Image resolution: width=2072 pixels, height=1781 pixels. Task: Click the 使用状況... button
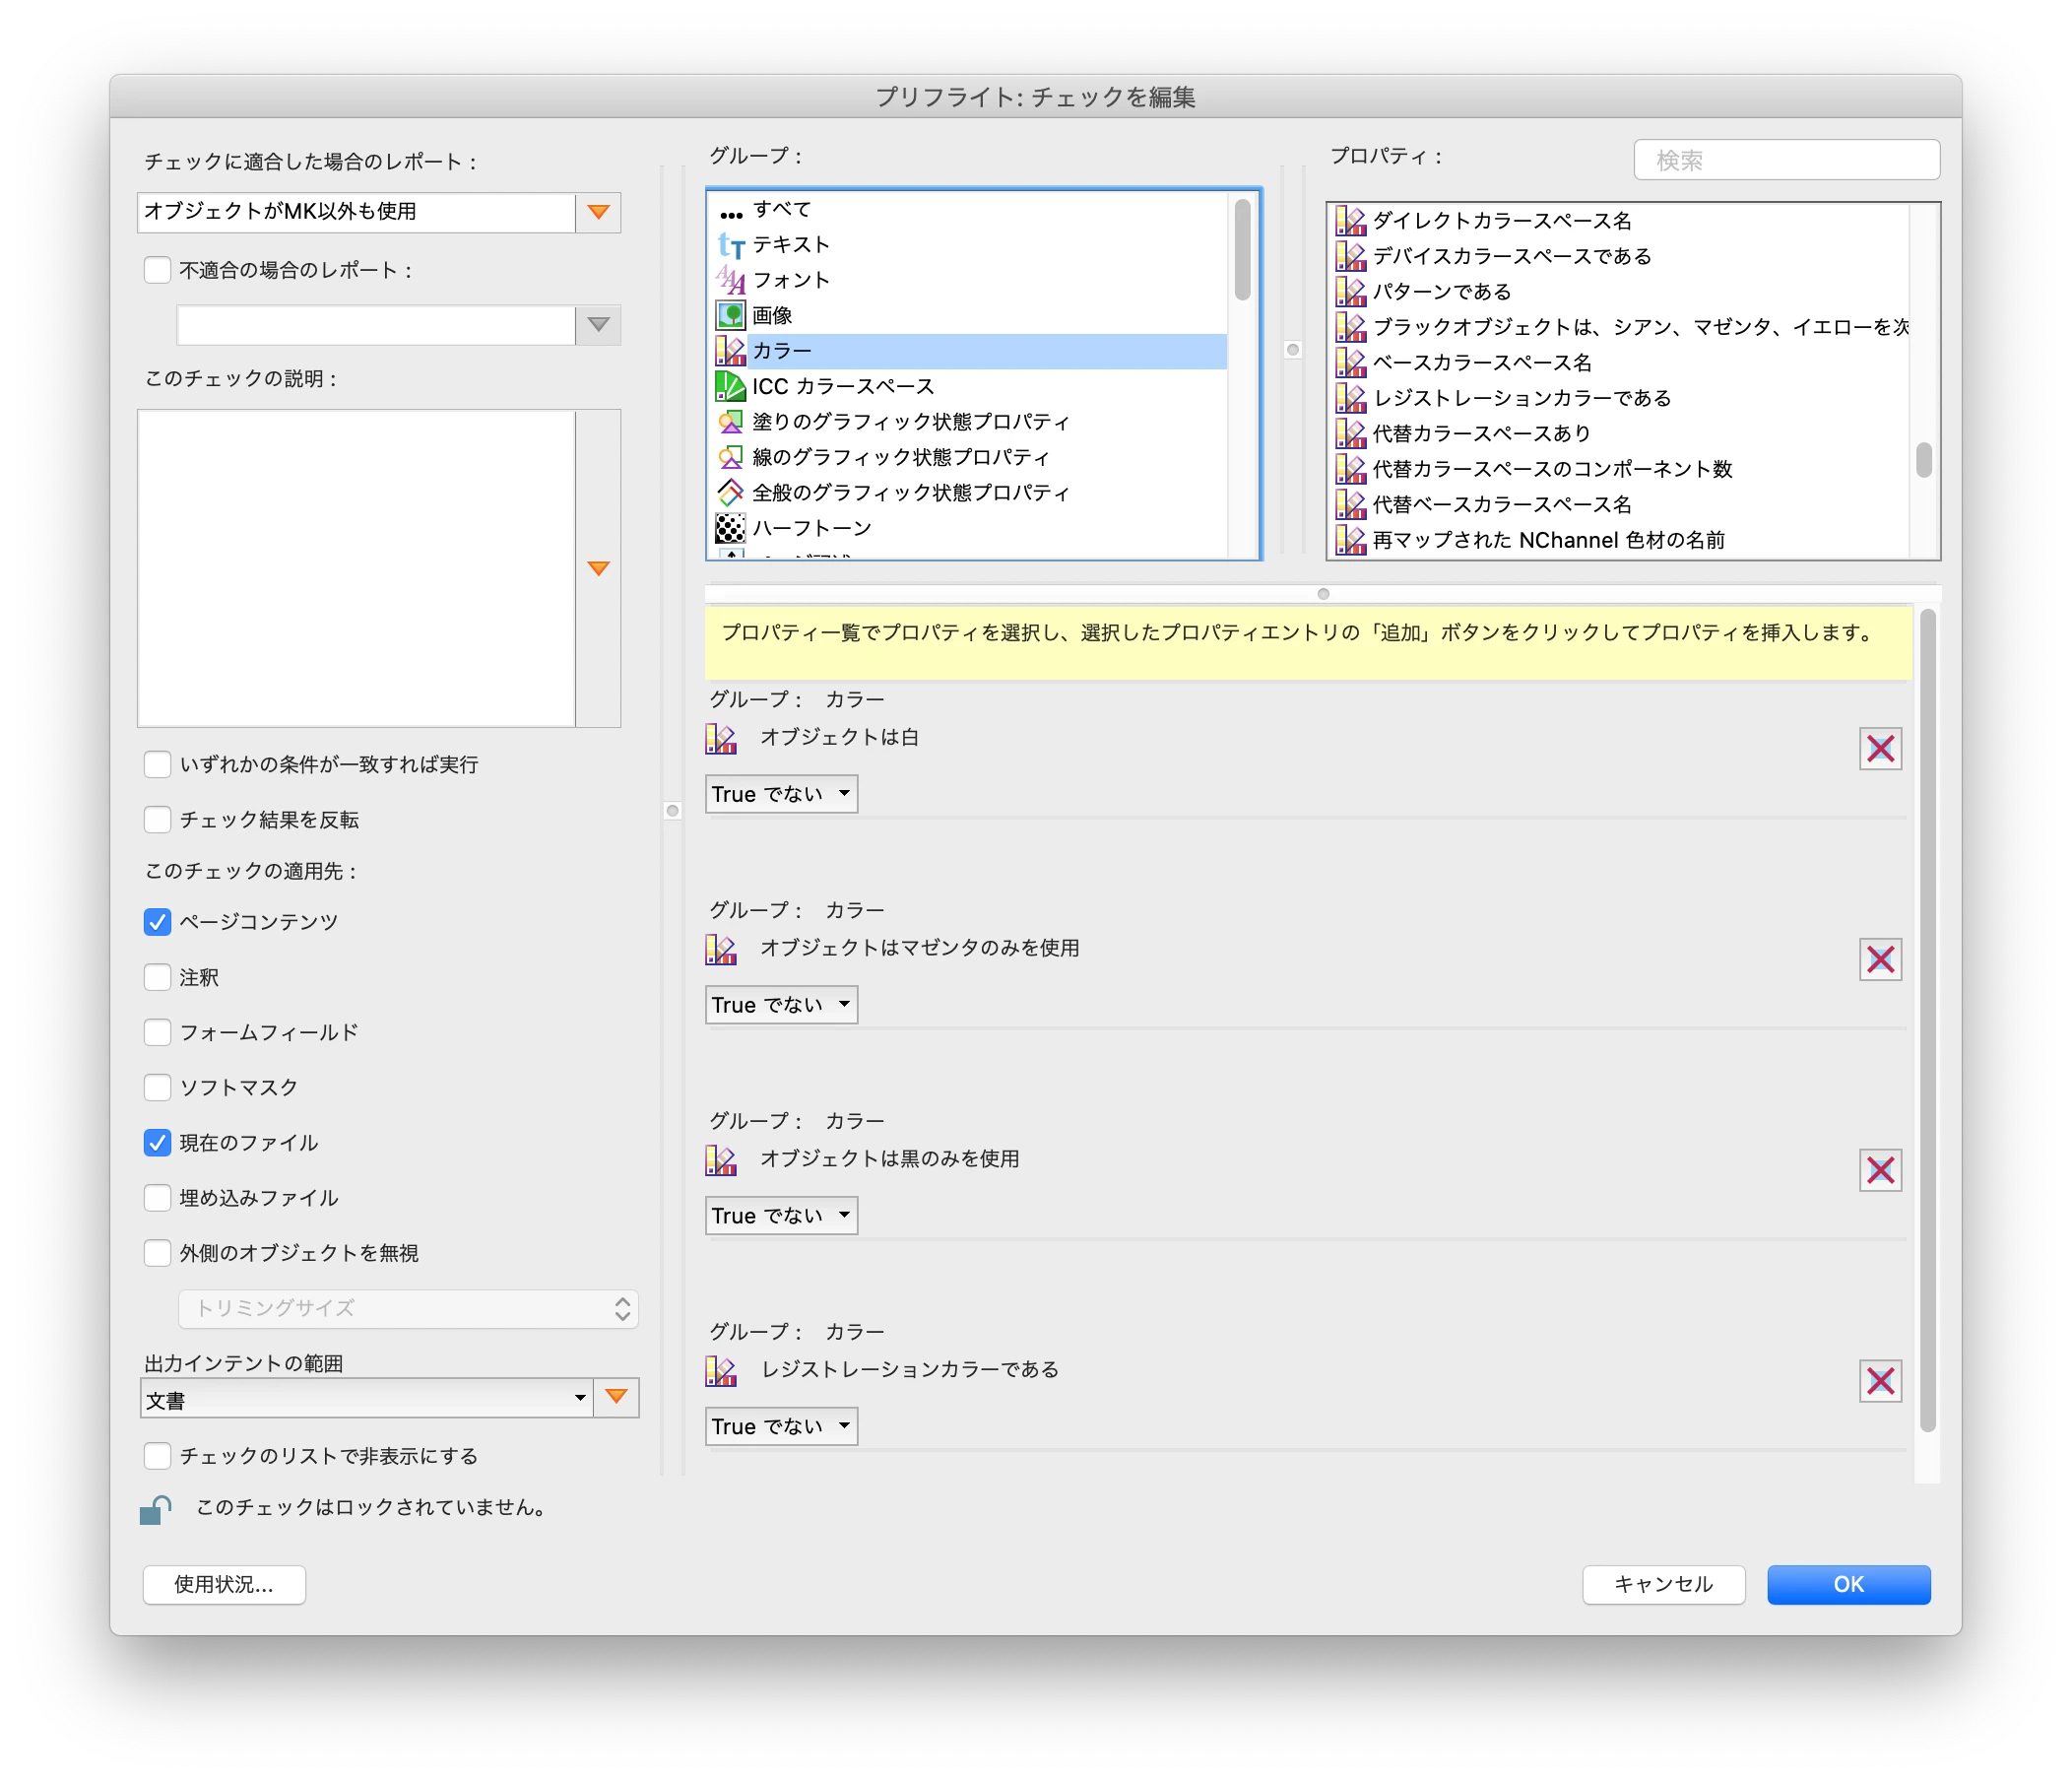(x=224, y=1584)
